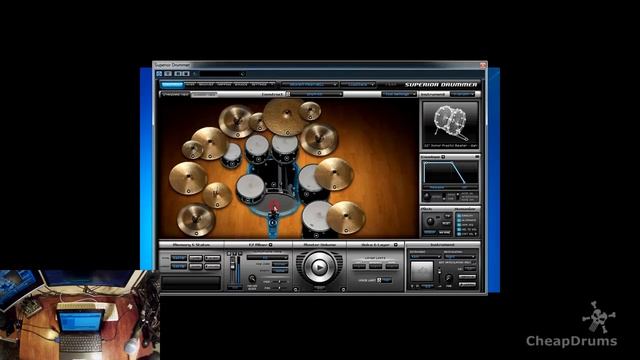Open the Instrument selector dropdown at bottom right
This screenshot has width=640, height=360.
coord(425,256)
